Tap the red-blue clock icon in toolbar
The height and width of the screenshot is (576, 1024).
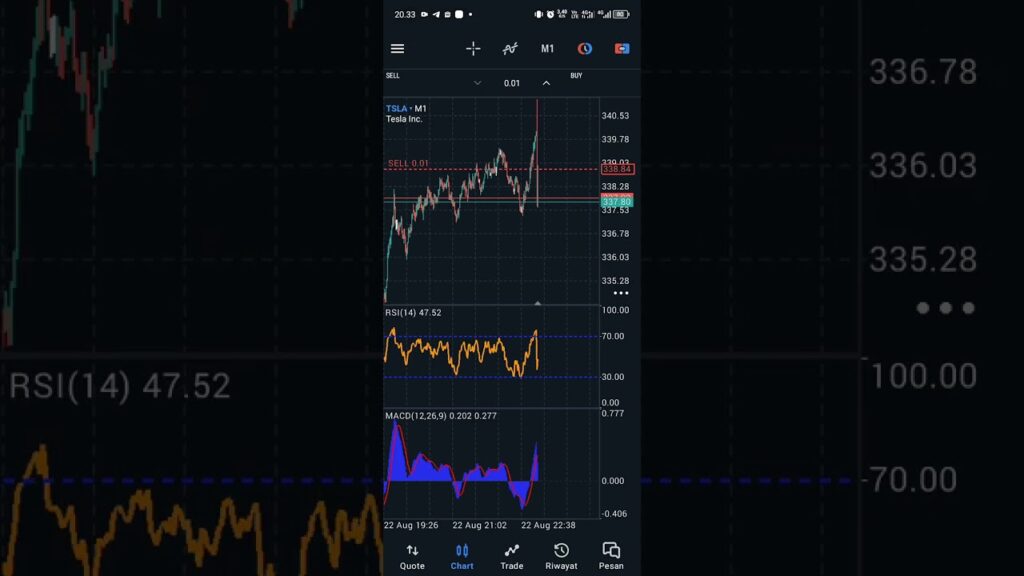point(585,49)
